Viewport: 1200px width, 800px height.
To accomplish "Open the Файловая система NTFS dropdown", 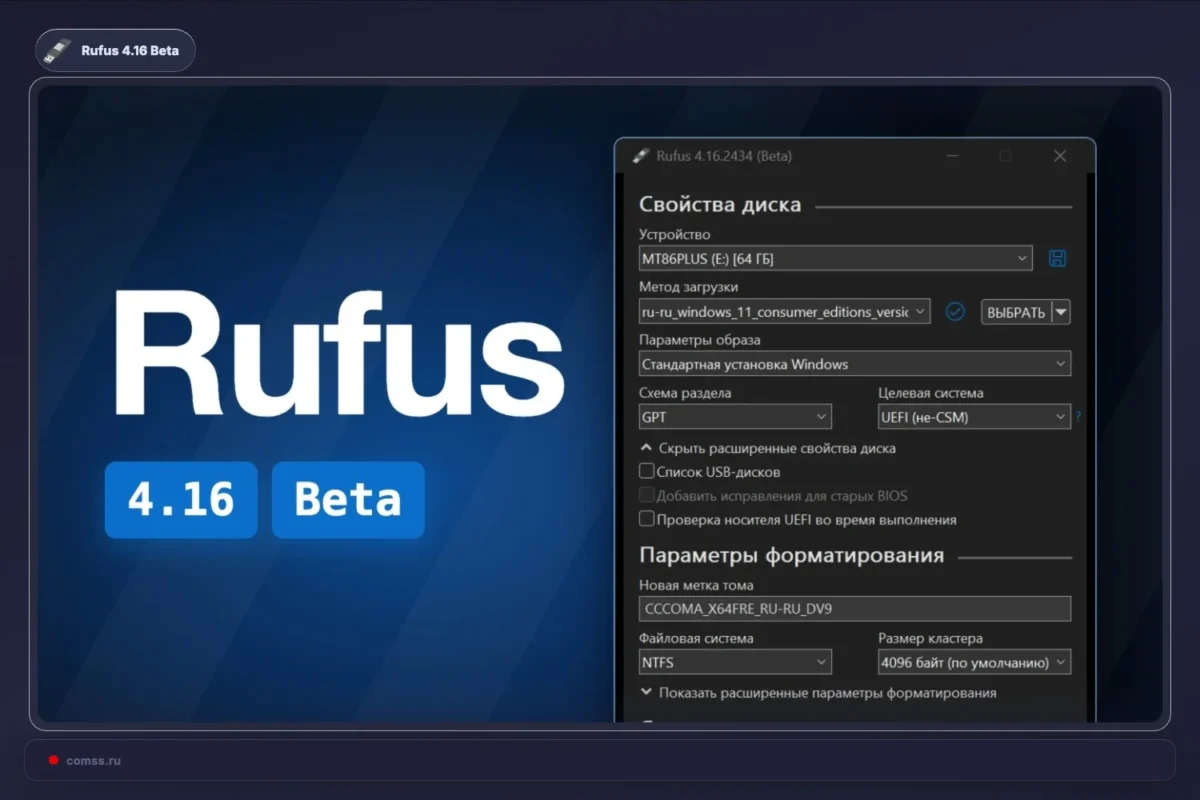I will point(735,662).
